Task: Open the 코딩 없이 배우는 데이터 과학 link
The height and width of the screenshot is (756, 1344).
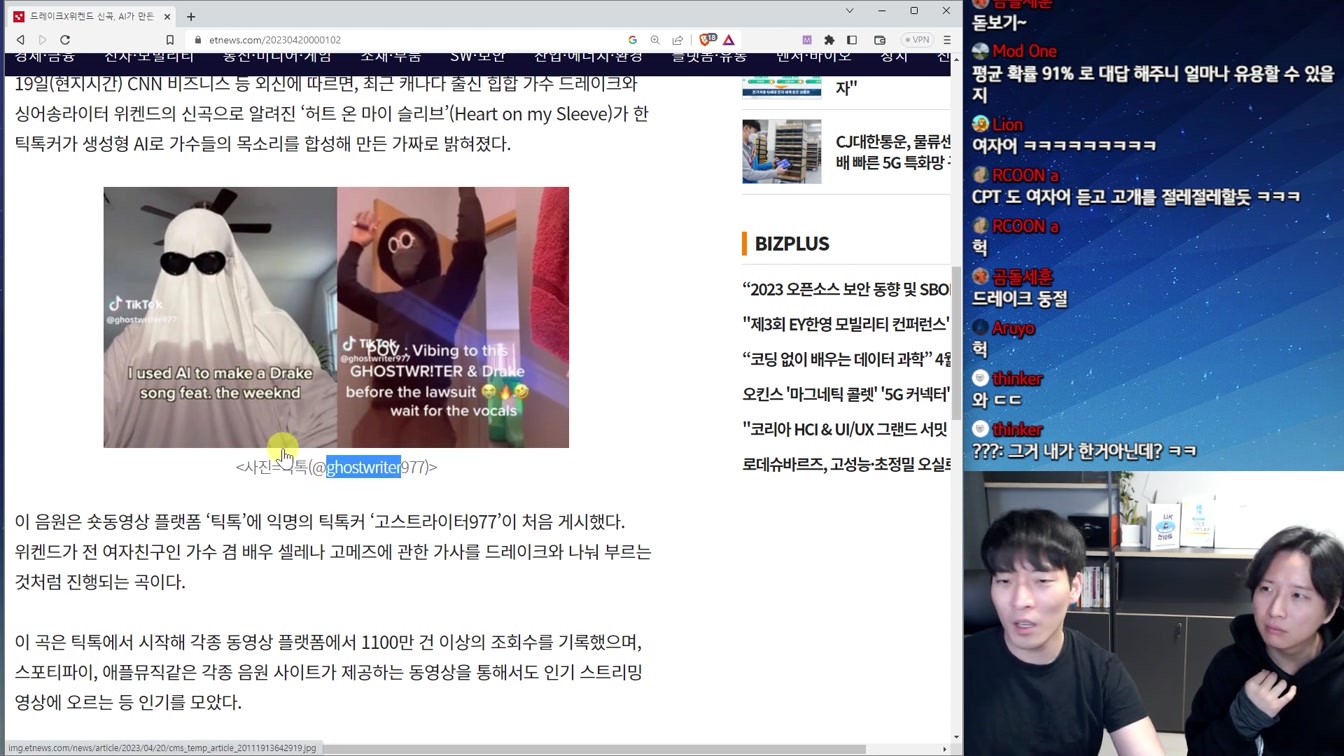Action: click(846, 359)
